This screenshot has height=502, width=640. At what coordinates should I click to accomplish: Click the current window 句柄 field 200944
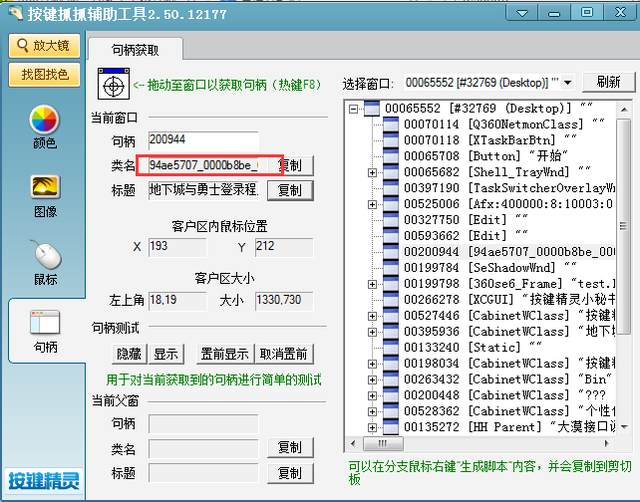coord(203,141)
